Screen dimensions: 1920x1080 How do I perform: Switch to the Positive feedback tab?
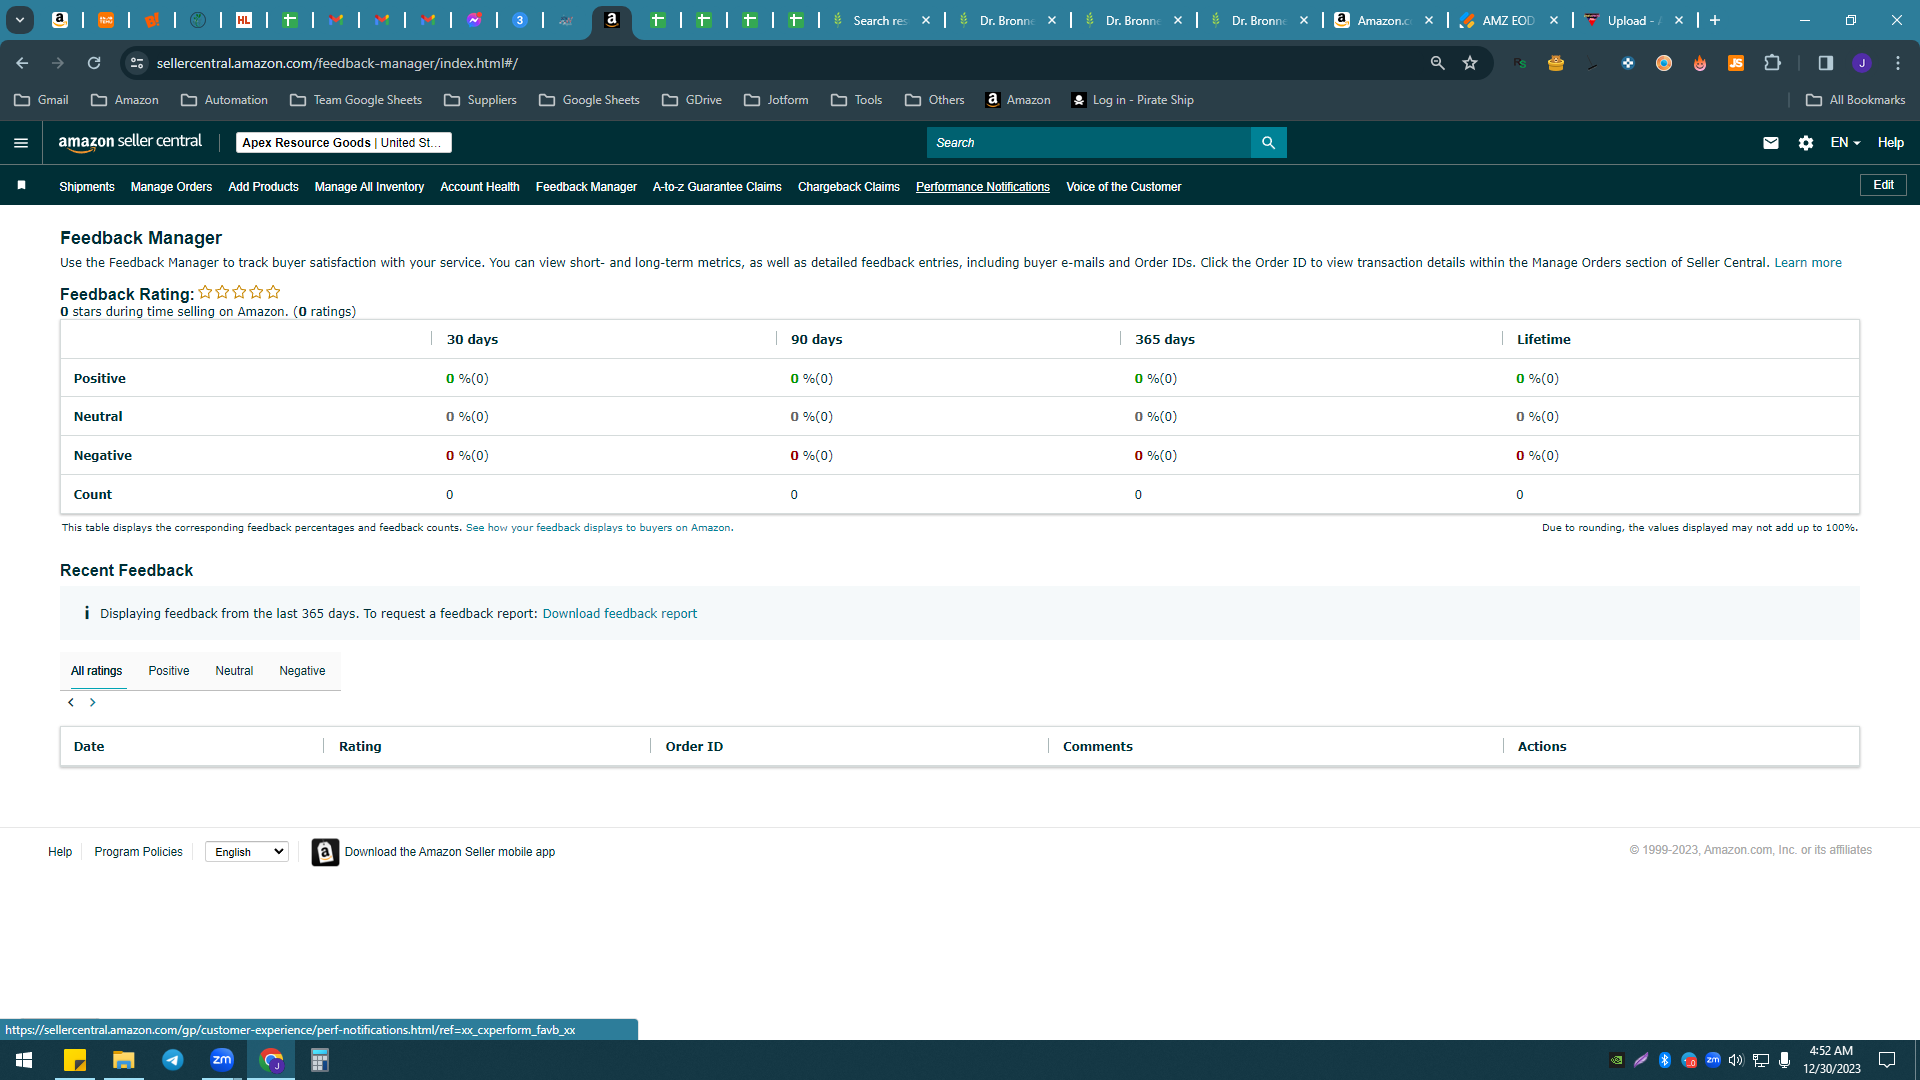169,671
